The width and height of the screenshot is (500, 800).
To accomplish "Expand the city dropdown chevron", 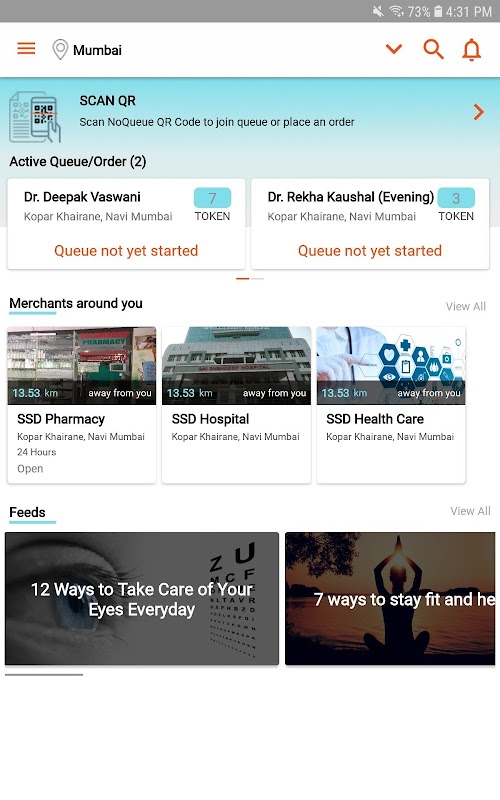I will click(394, 49).
